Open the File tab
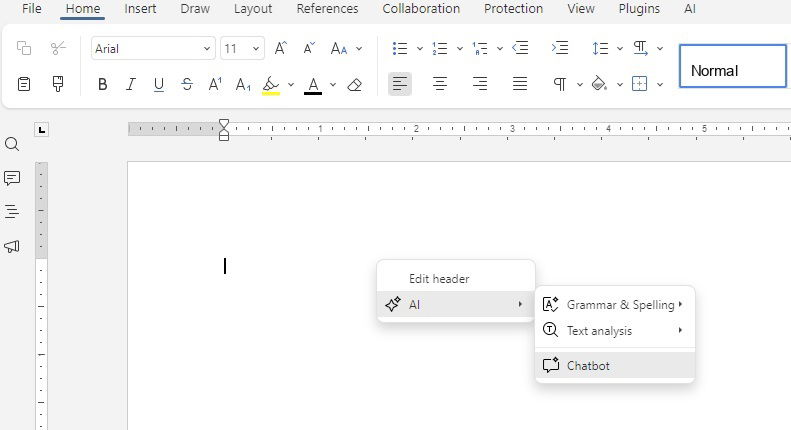 [x=32, y=9]
